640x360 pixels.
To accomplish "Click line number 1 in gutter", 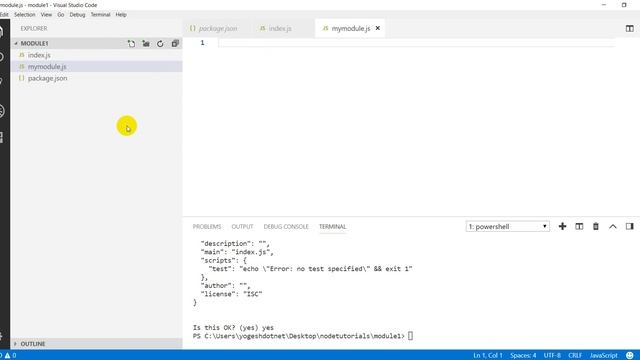I will pos(202,42).
